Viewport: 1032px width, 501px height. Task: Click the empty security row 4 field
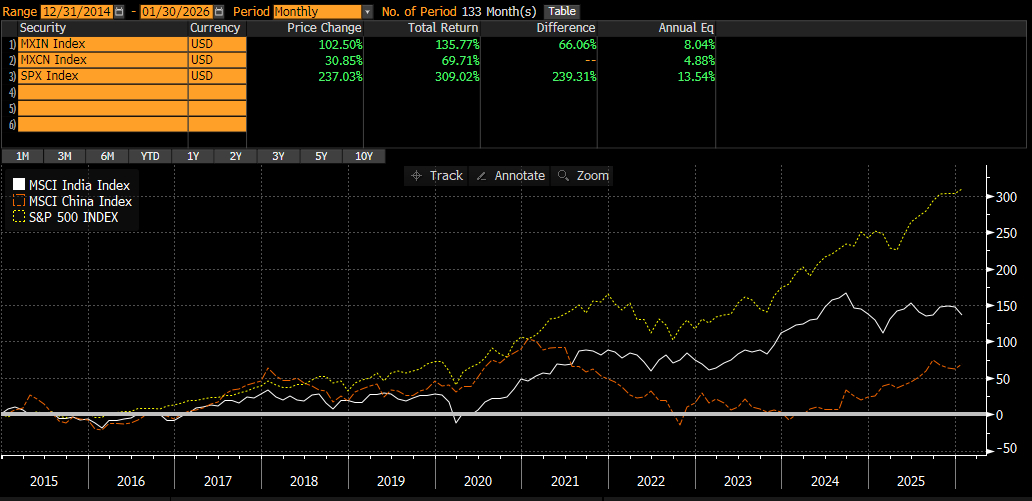pyautogui.click(x=102, y=92)
